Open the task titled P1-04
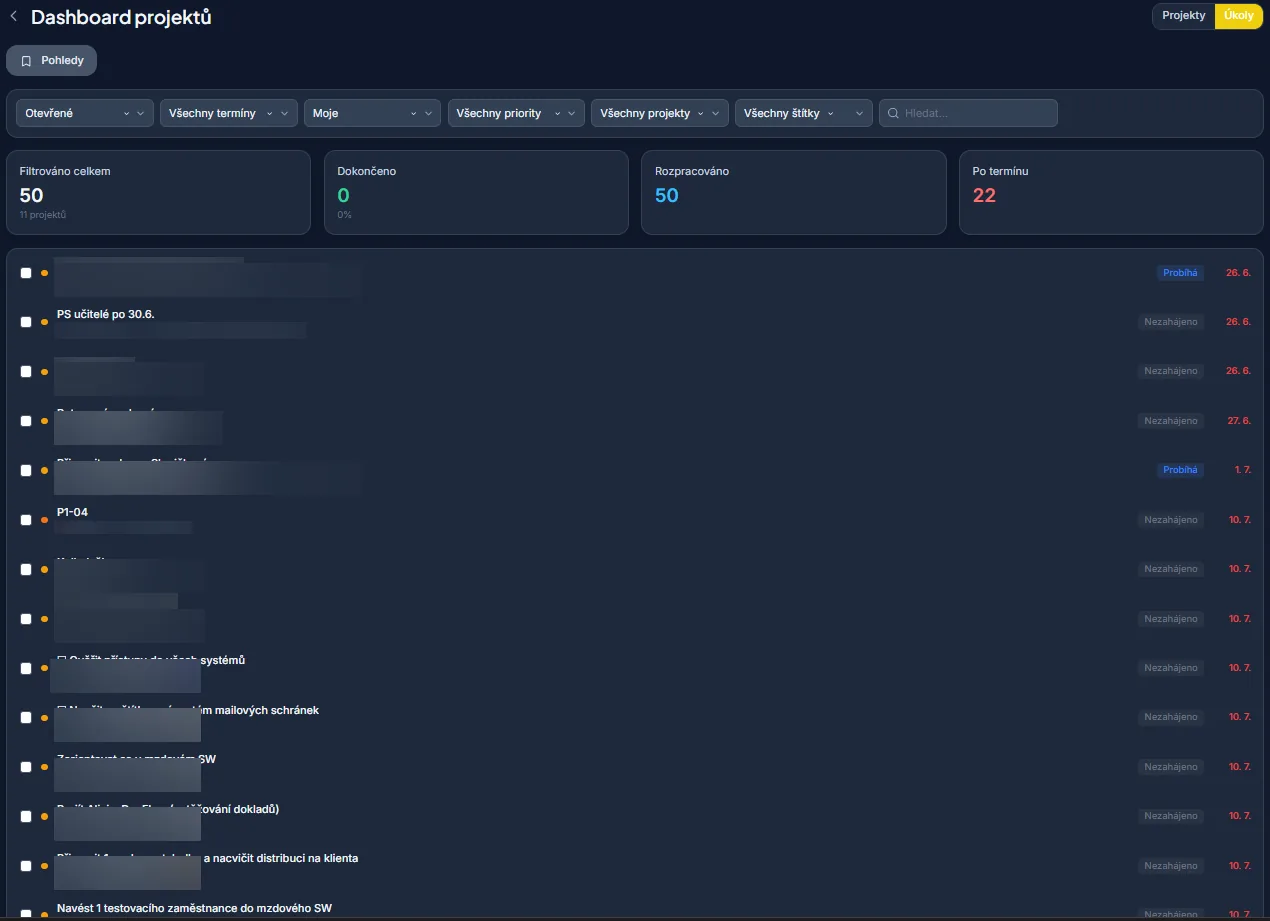This screenshot has height=921, width=1270. tap(73, 512)
